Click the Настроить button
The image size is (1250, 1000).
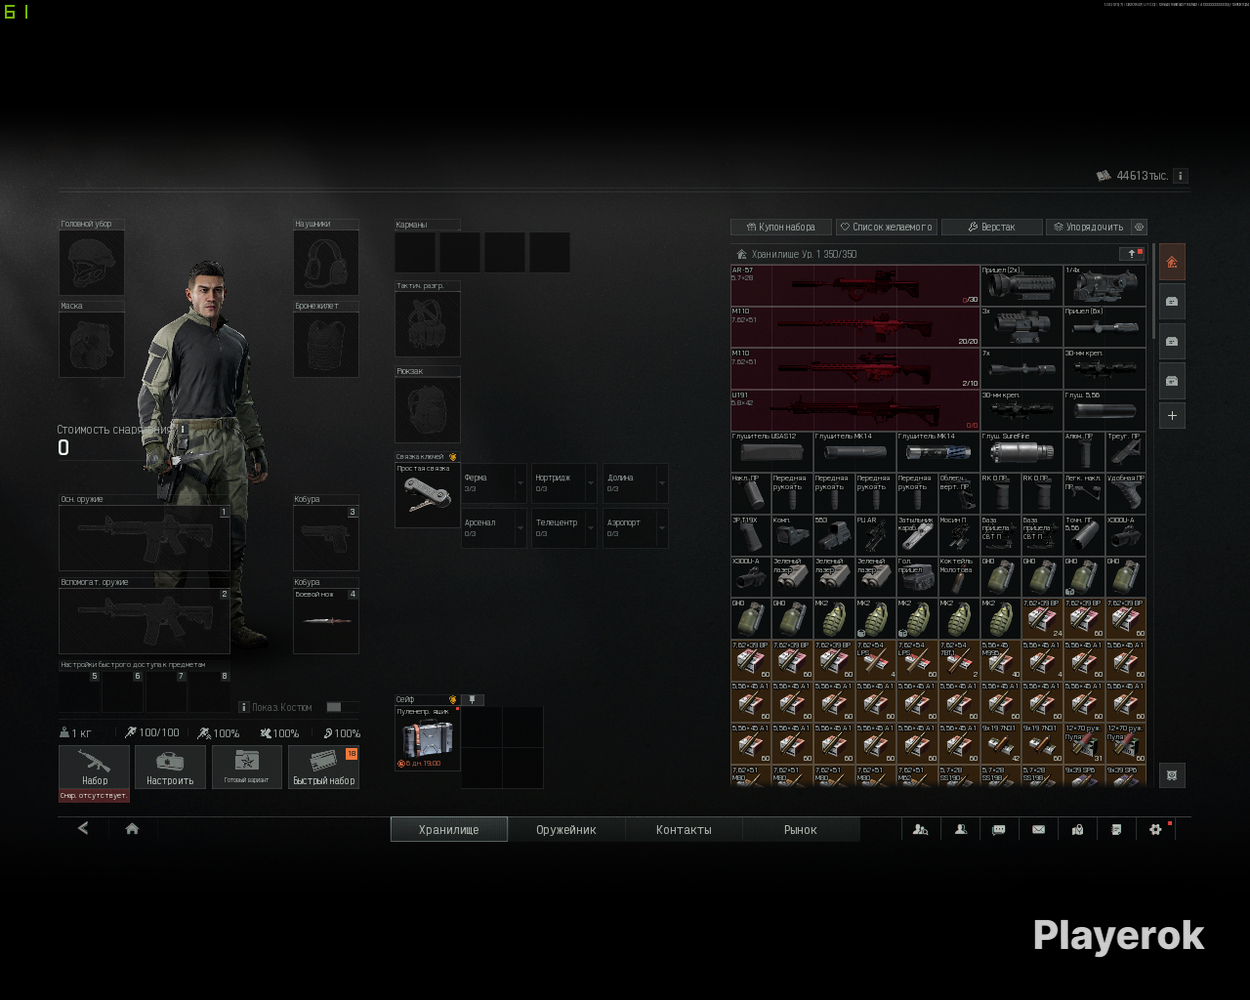(170, 767)
